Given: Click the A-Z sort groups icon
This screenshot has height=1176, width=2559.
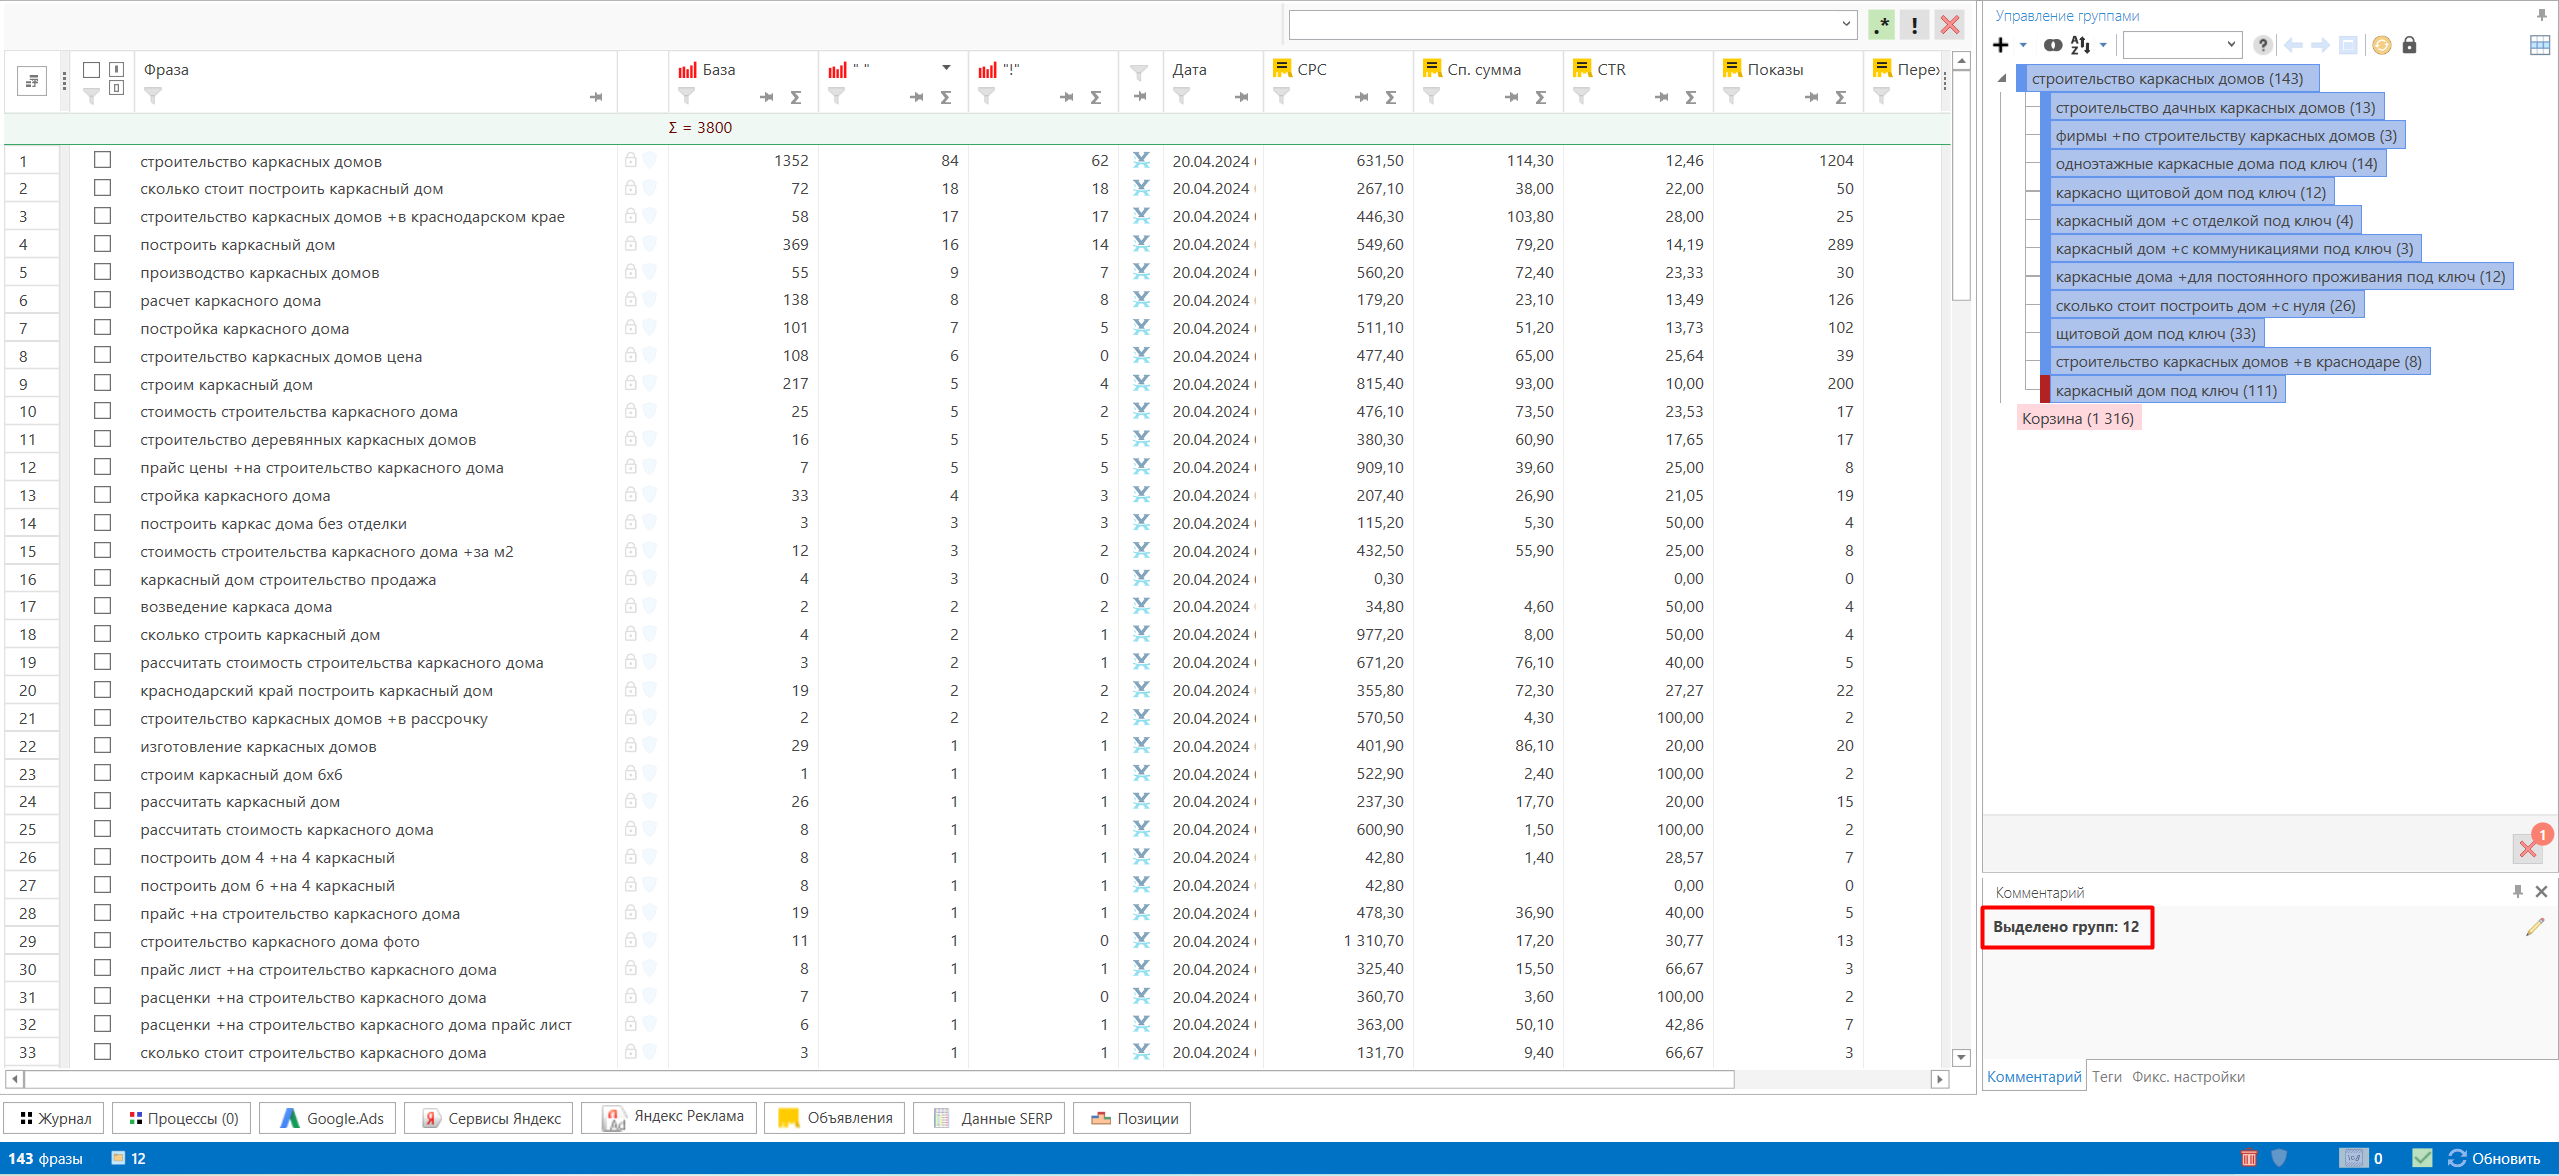Looking at the screenshot, I should (2081, 45).
